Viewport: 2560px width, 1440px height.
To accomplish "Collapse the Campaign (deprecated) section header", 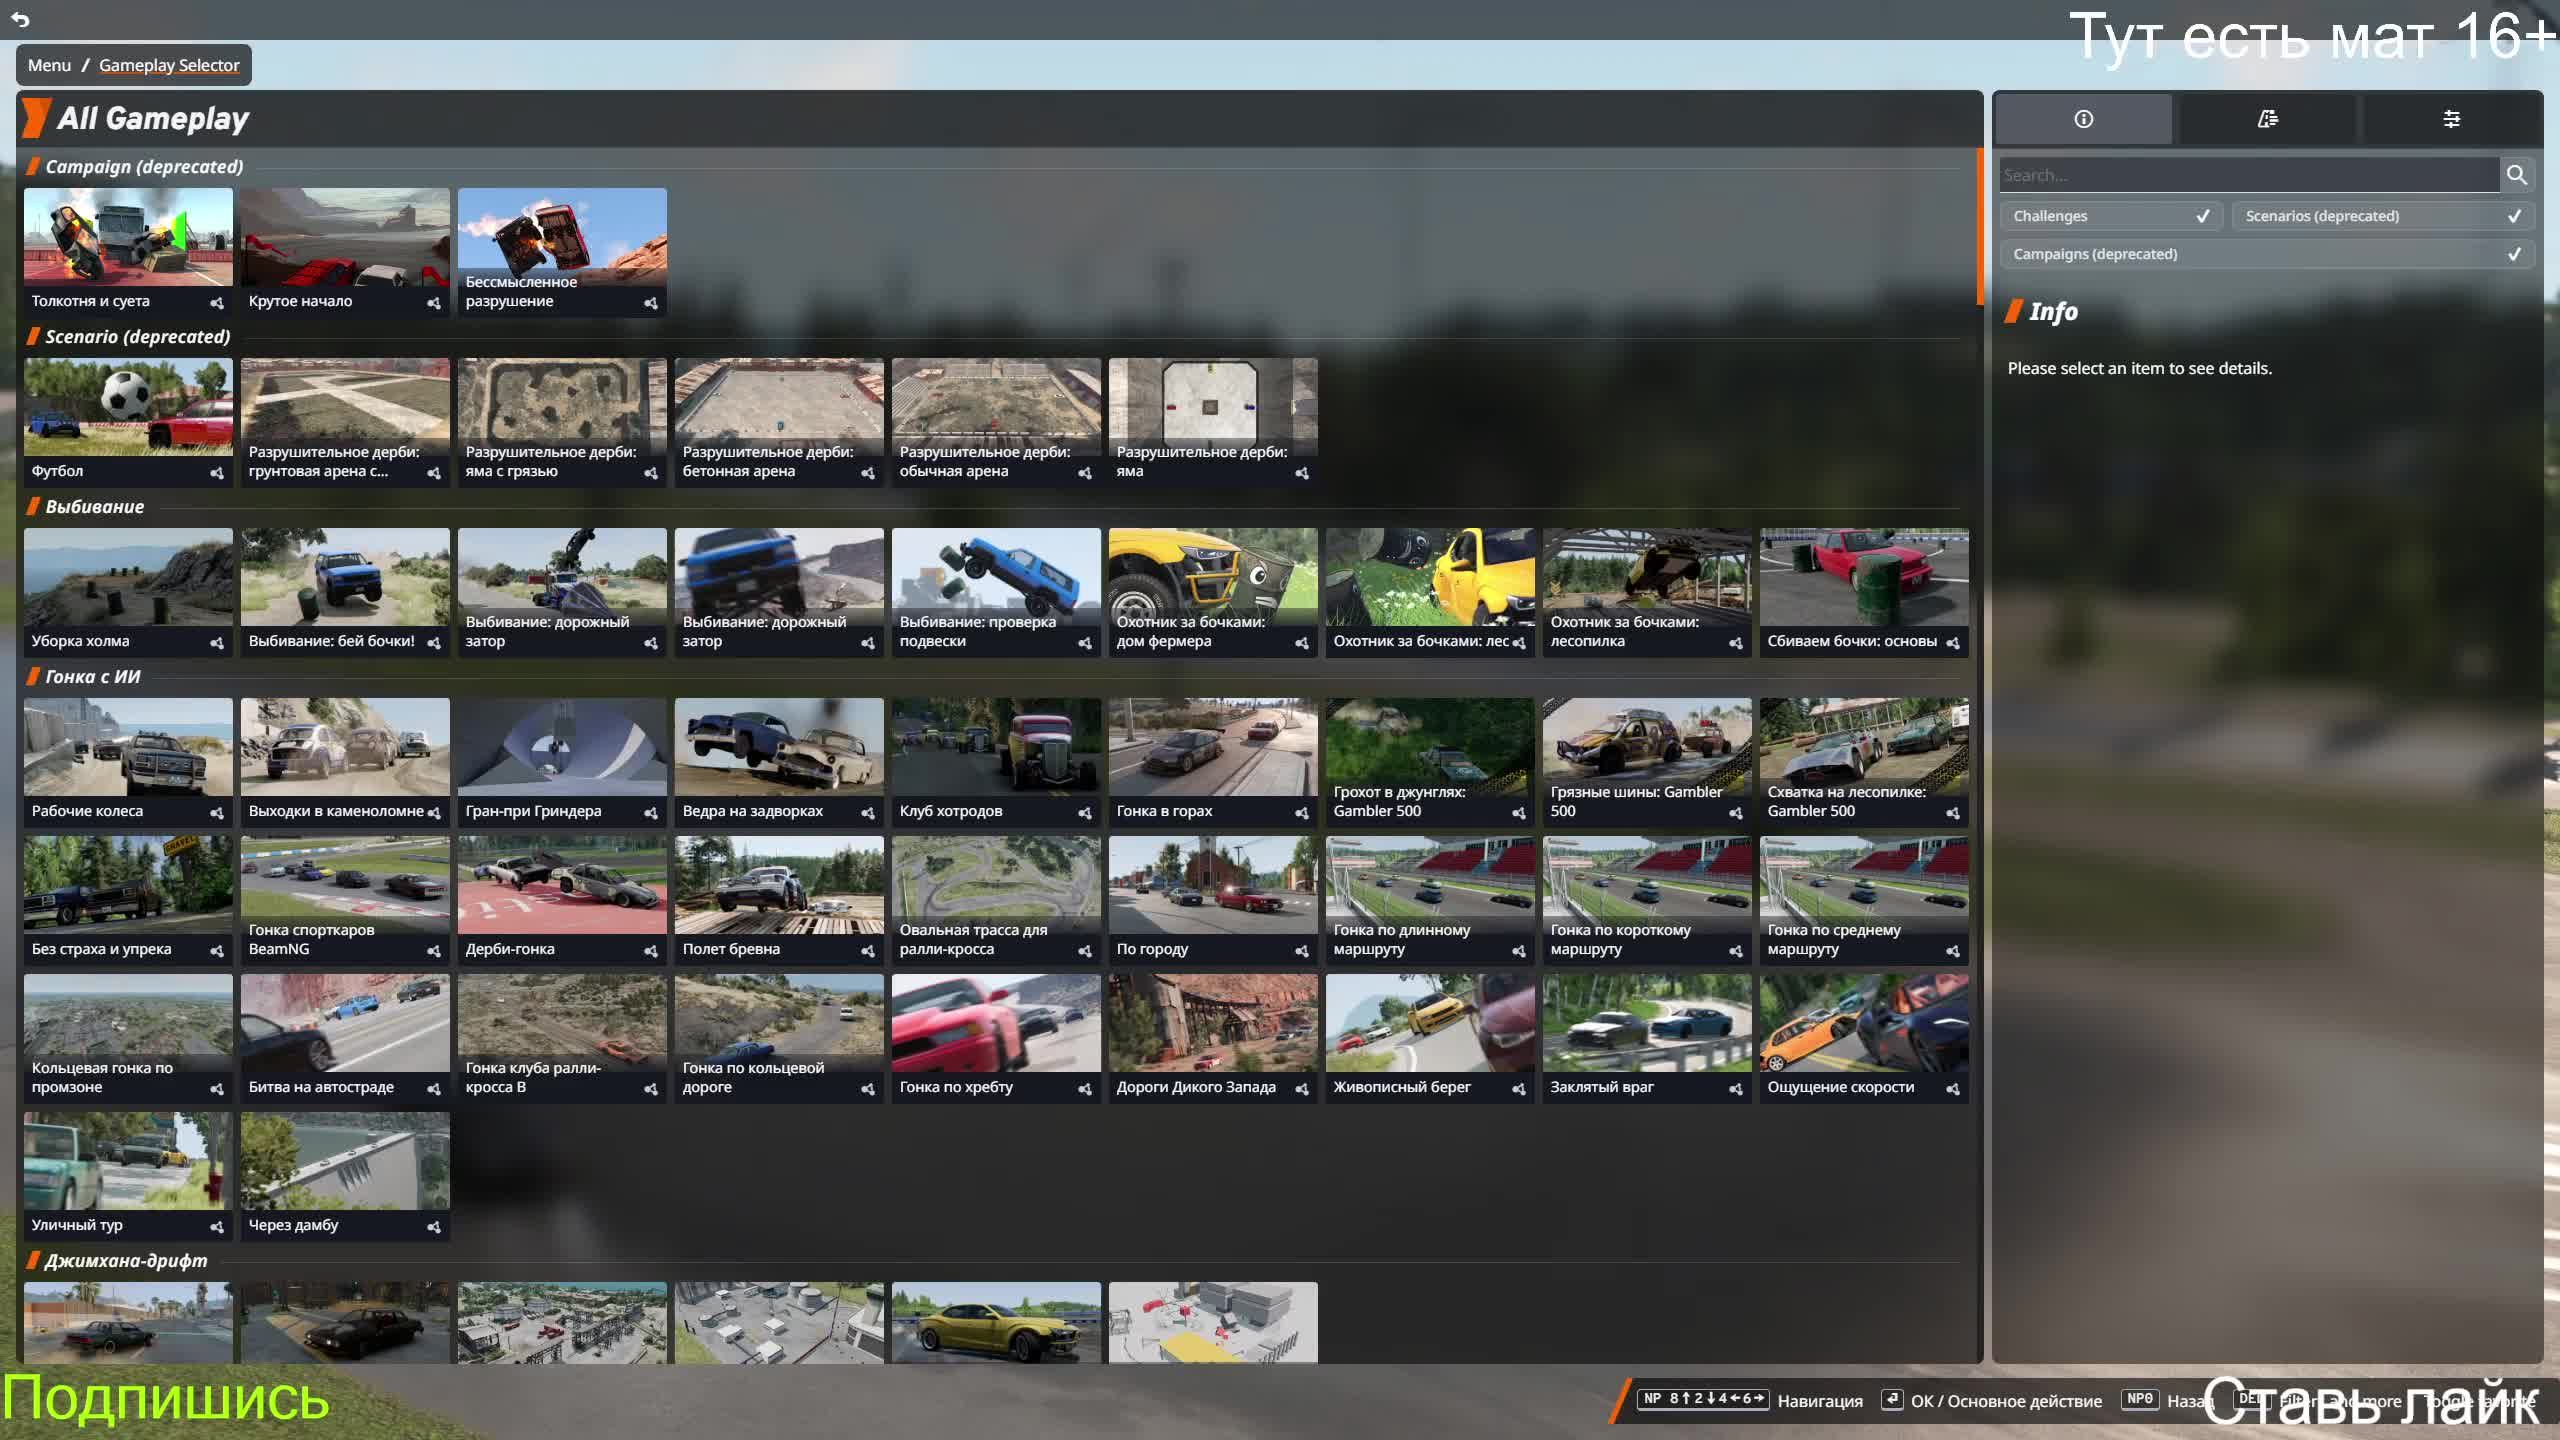I will pos(144,167).
